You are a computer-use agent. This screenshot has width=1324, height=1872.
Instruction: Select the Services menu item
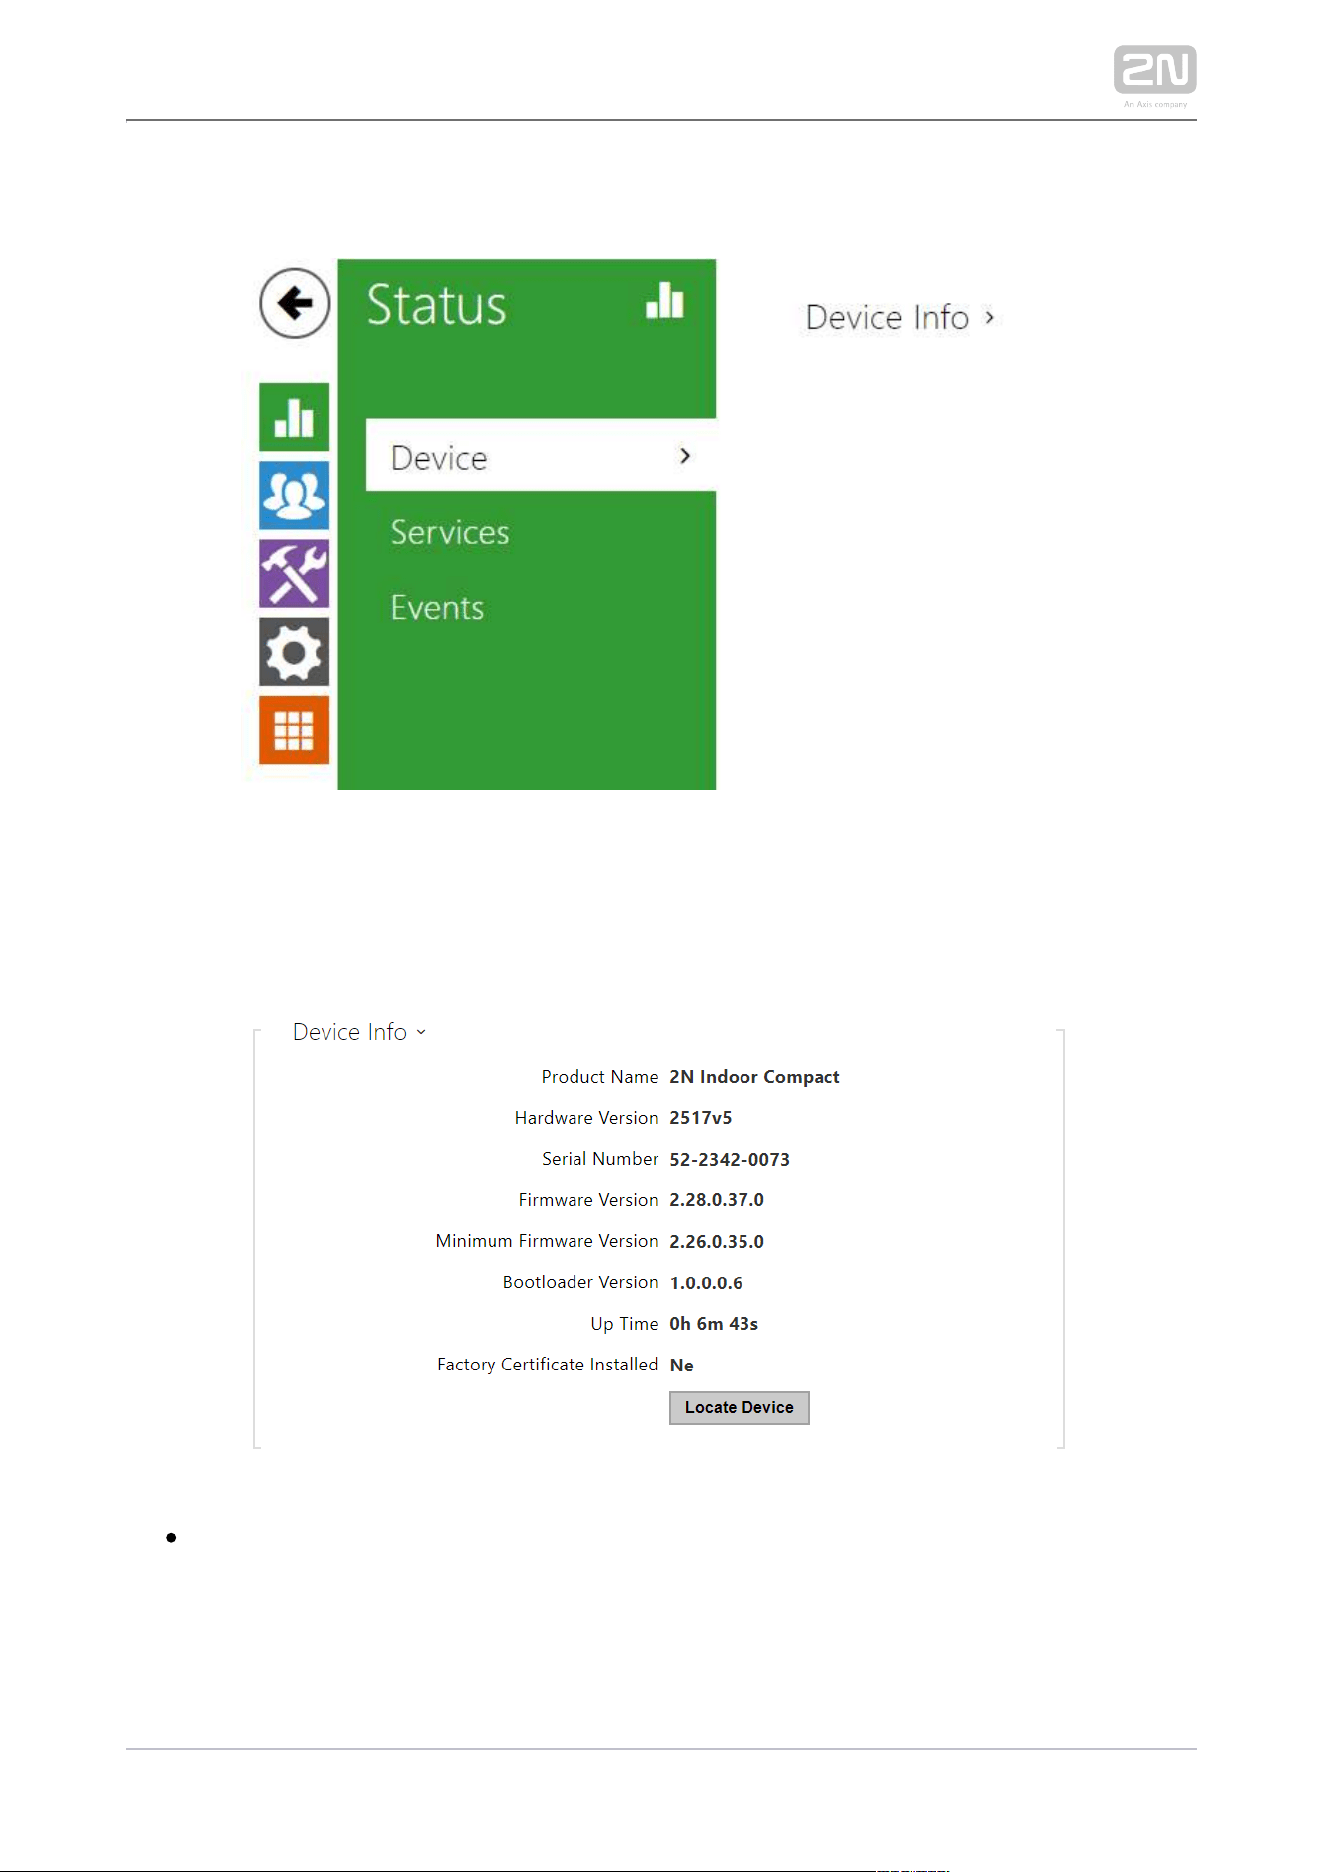pyautogui.click(x=450, y=532)
